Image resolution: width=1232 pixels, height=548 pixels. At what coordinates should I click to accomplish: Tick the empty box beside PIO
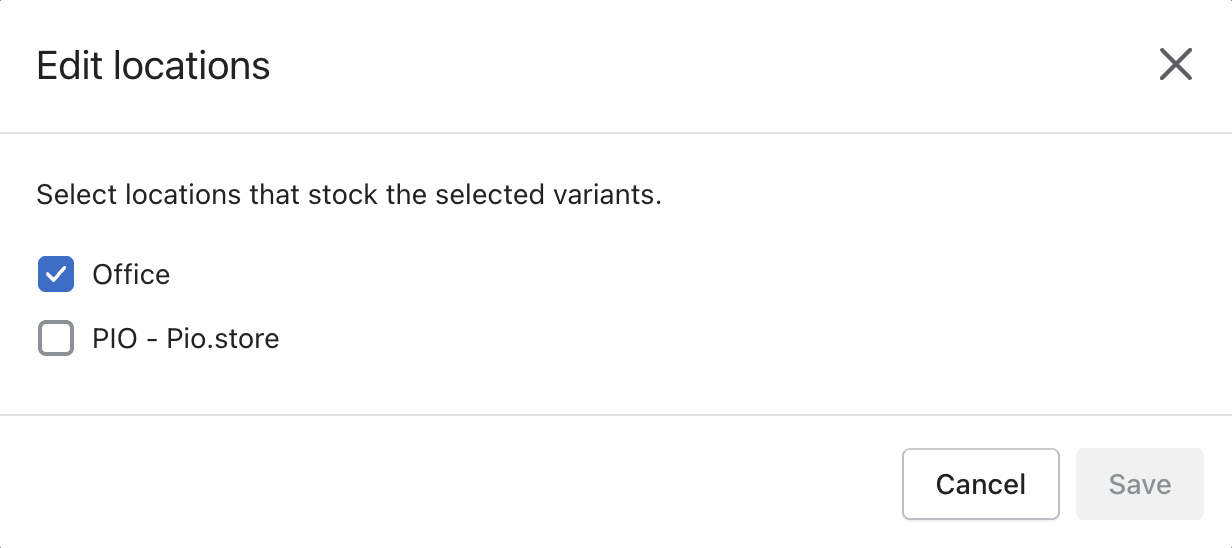tap(56, 338)
